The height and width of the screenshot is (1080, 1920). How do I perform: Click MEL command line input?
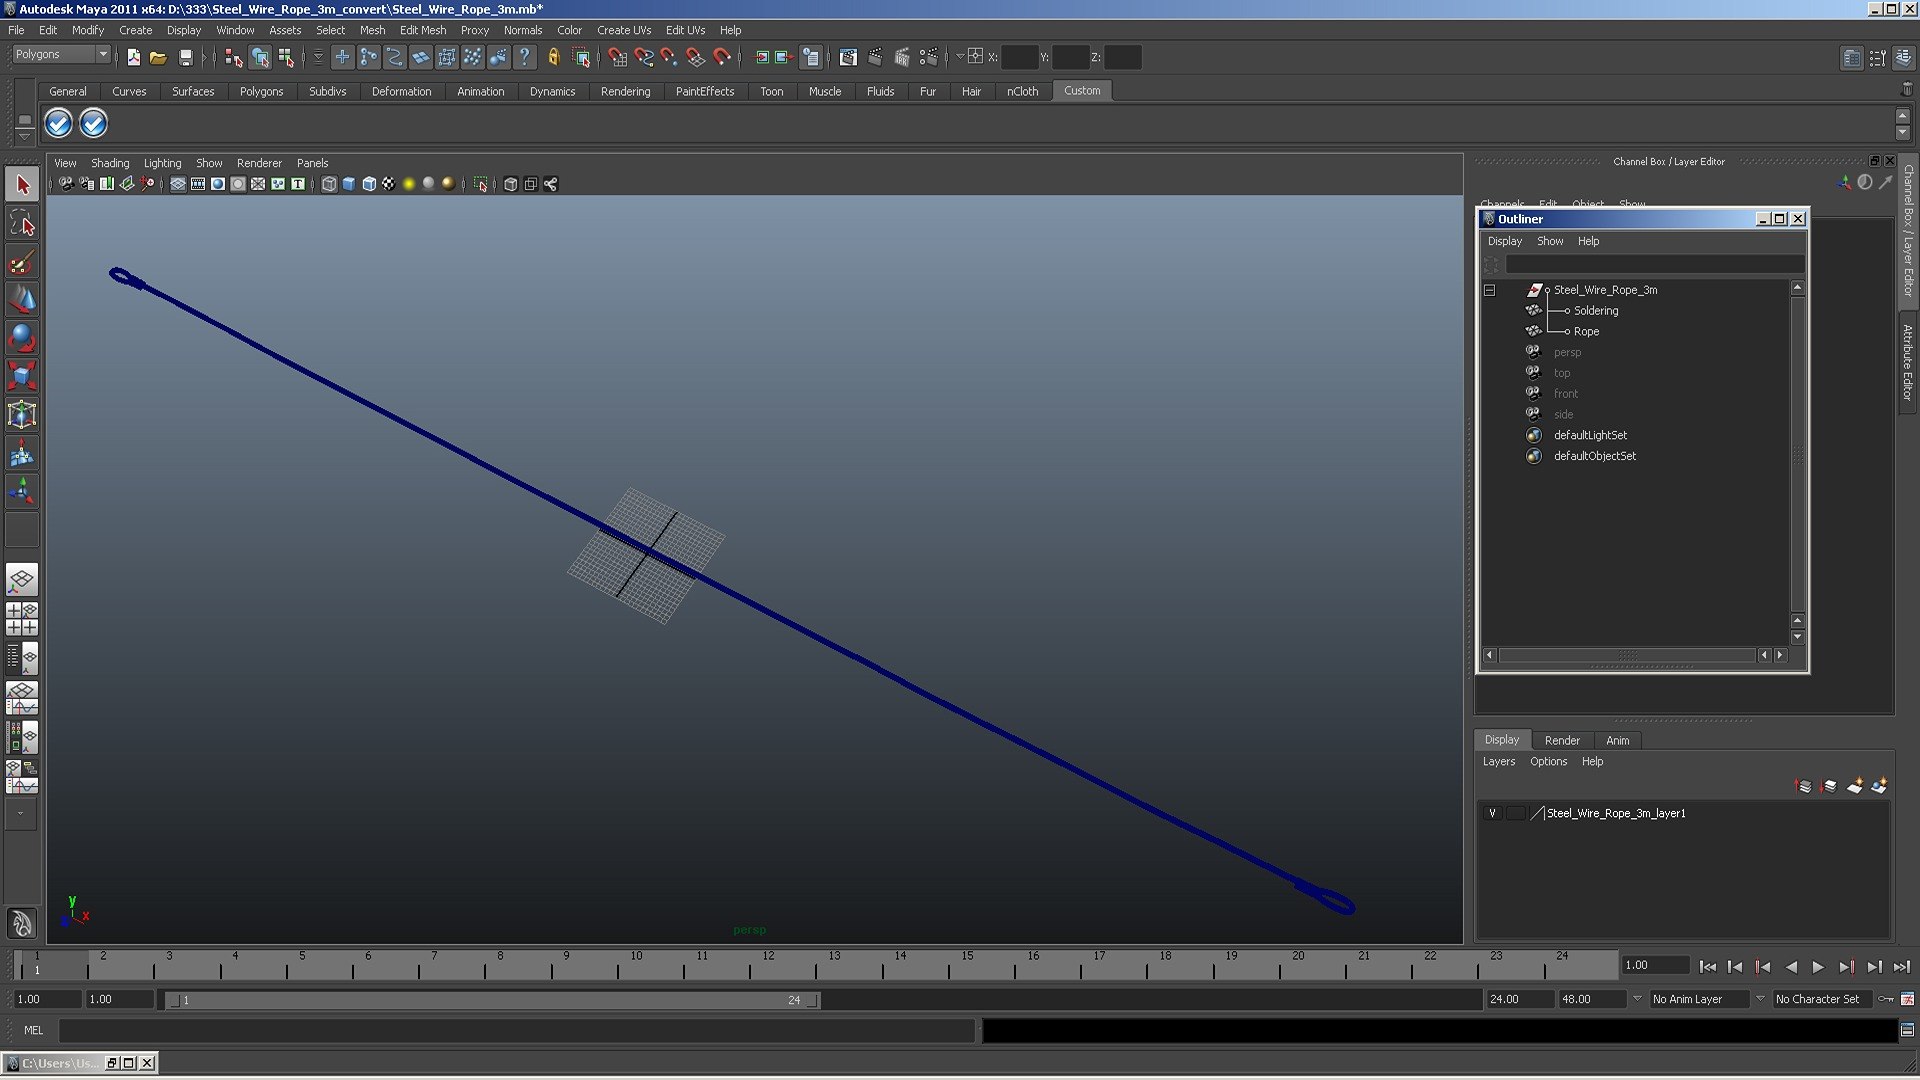tap(516, 1030)
